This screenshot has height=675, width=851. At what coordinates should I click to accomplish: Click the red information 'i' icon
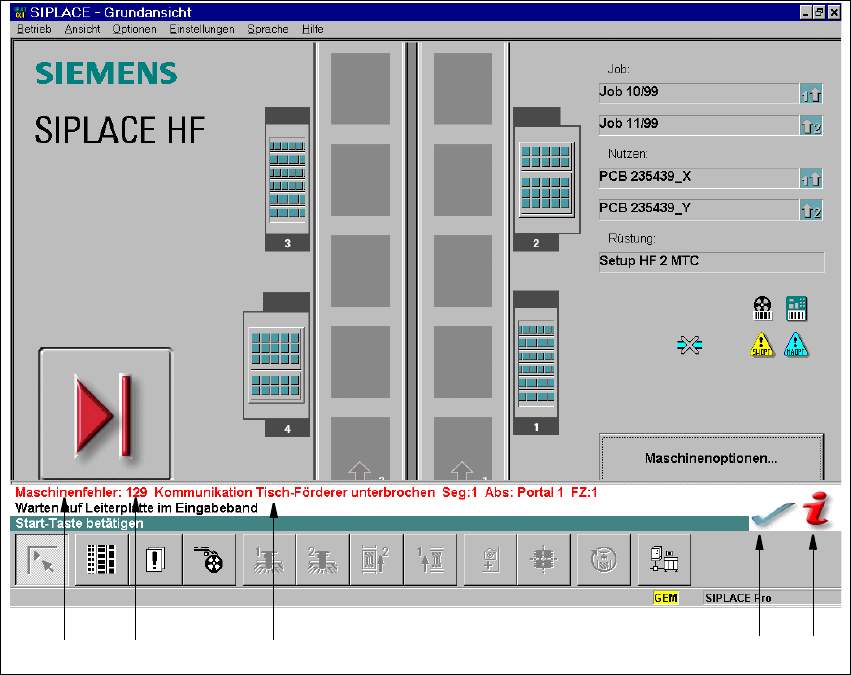[x=817, y=509]
